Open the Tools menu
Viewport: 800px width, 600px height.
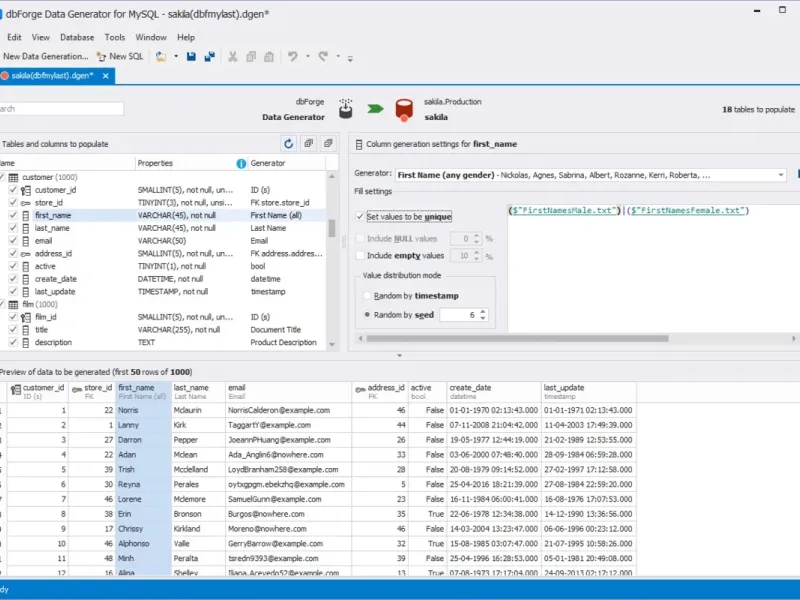pos(115,37)
